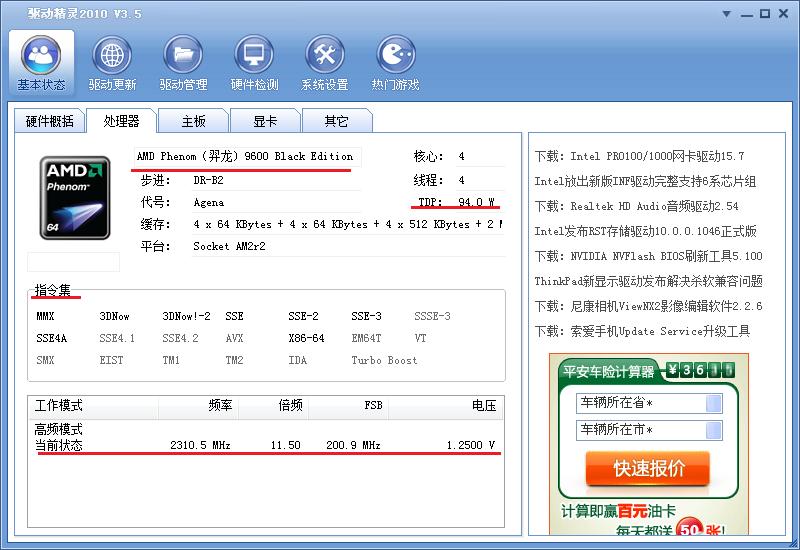Open NVIDIA NVFlash BIOS刷新工具 download link
The width and height of the screenshot is (800, 550).
pyautogui.click(x=648, y=256)
